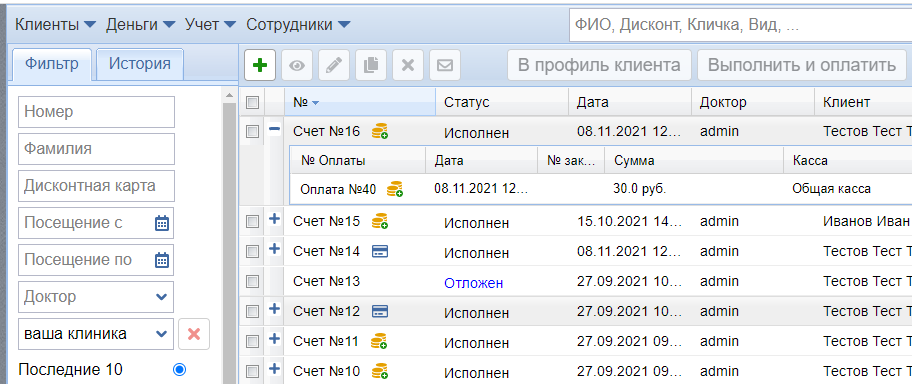Expand the Счет №12 row
Screen dimensions: 912x384
pyautogui.click(x=275, y=309)
